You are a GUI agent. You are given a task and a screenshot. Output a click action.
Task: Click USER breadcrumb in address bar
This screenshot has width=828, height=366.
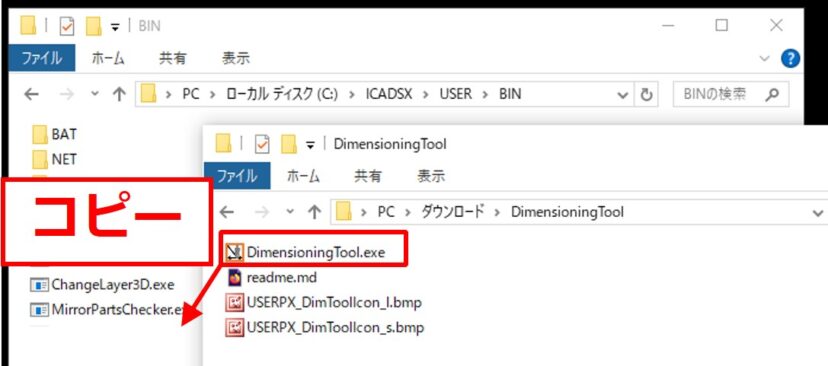456,94
